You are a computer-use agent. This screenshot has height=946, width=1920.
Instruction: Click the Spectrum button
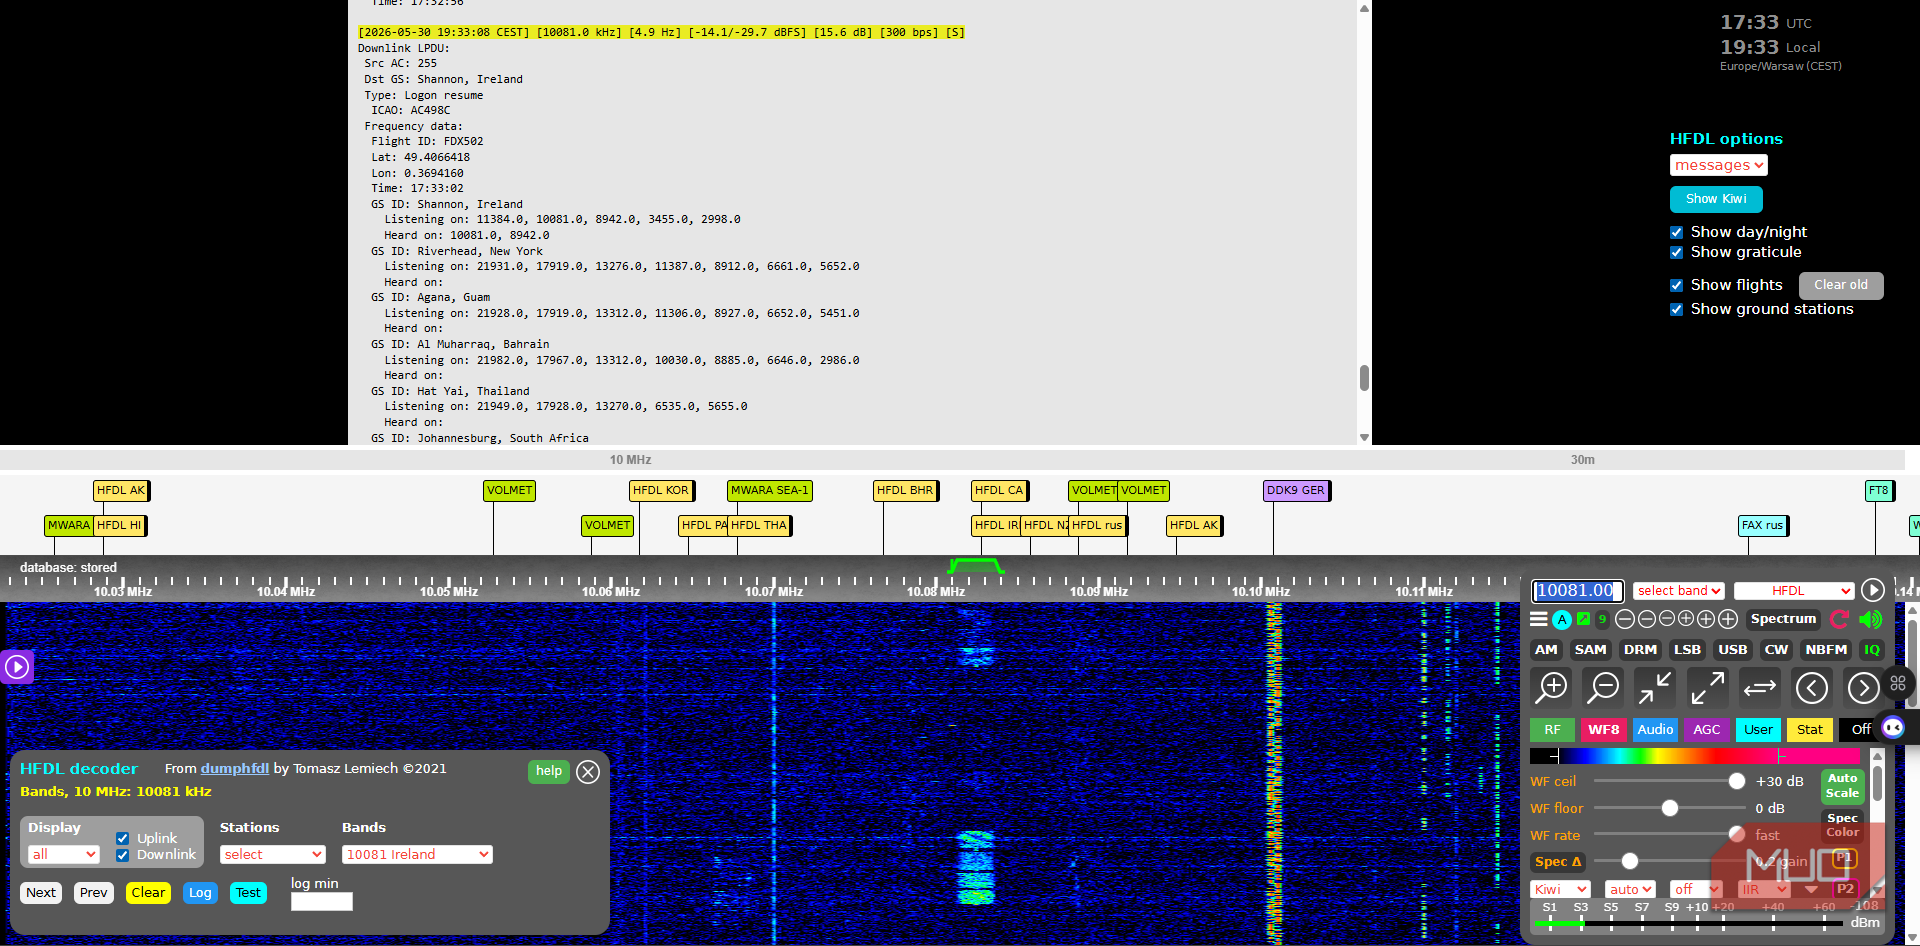pos(1783,619)
